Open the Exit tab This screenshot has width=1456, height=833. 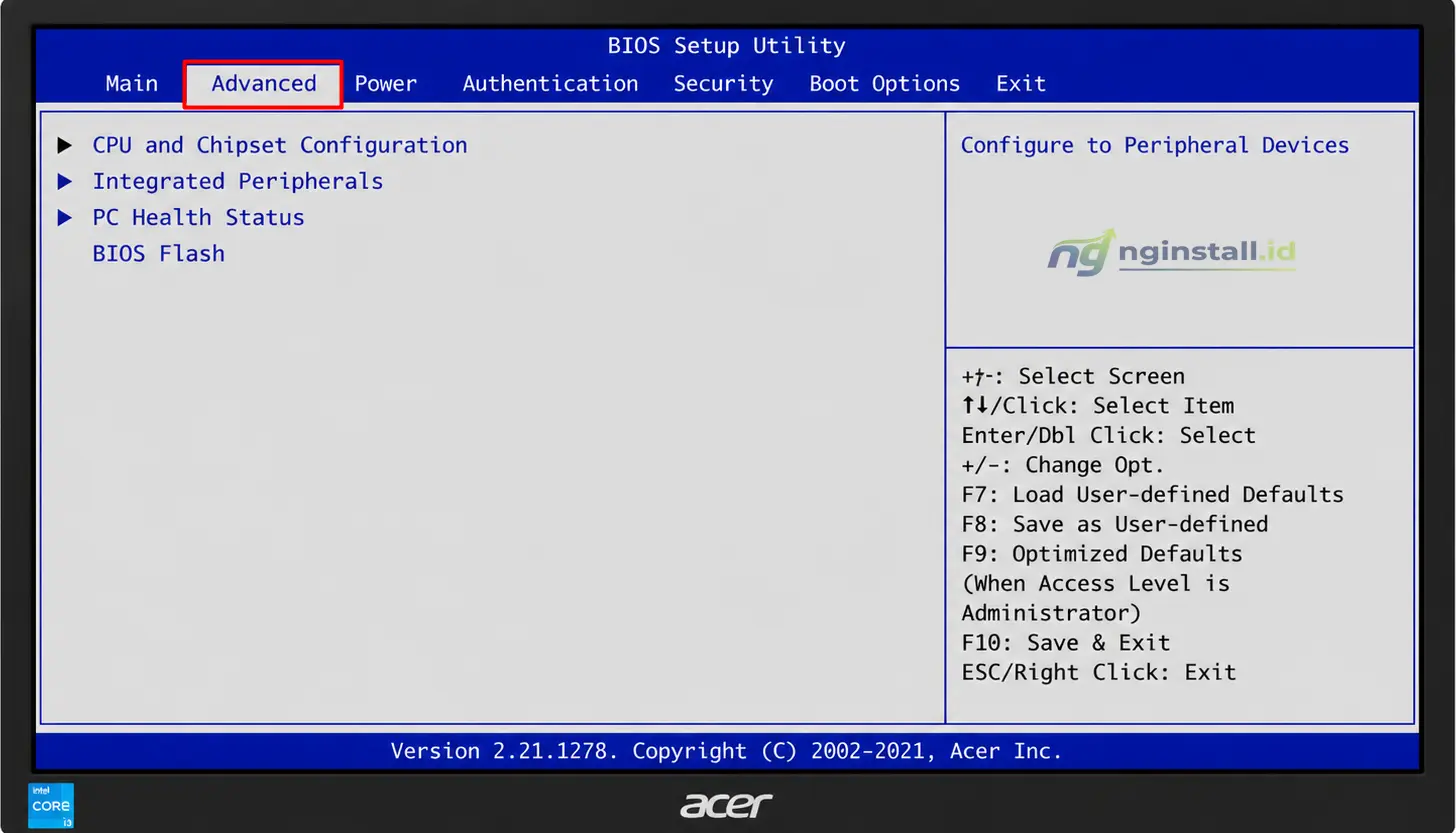click(1021, 84)
